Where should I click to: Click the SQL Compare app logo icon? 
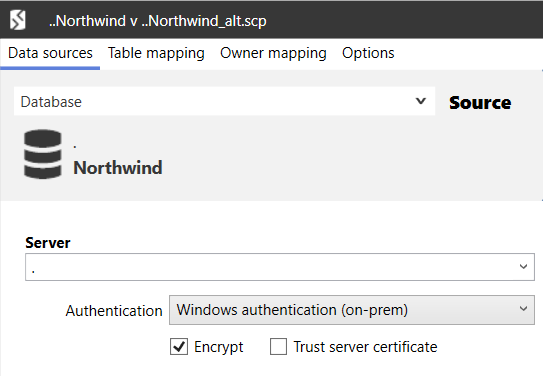click(17, 20)
